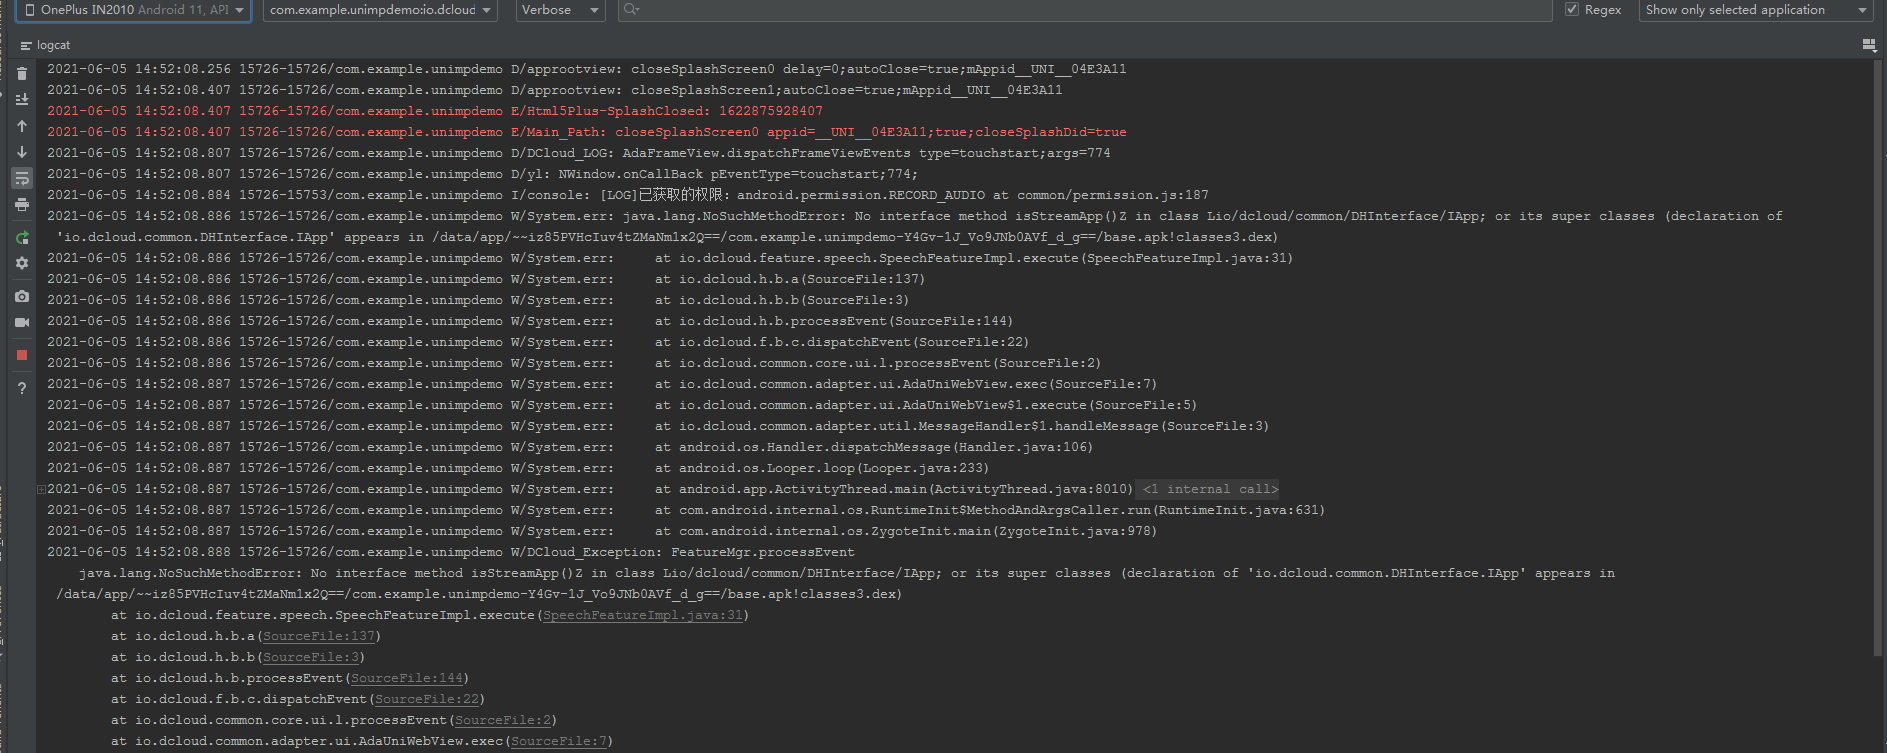Uncheck the Regex checkbox
This screenshot has height=753, width=1887.
coord(1572,10)
